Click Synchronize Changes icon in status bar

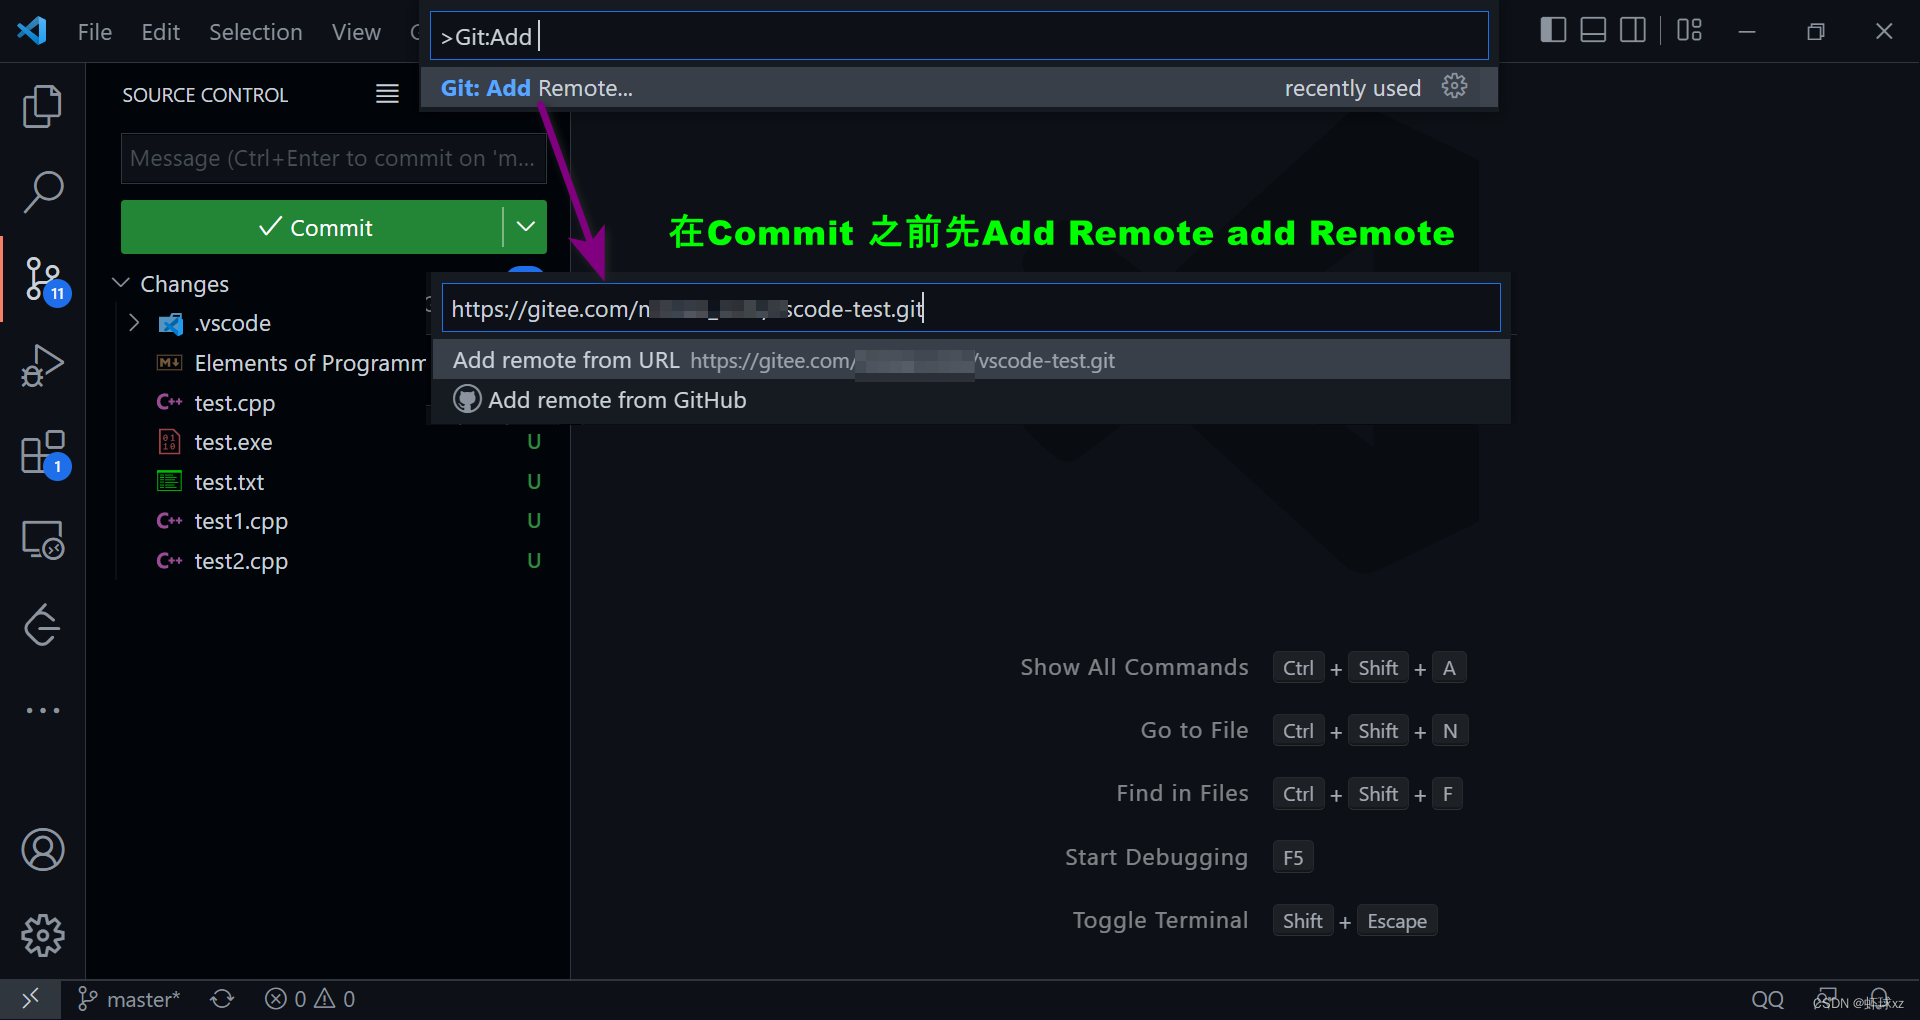pos(222,999)
